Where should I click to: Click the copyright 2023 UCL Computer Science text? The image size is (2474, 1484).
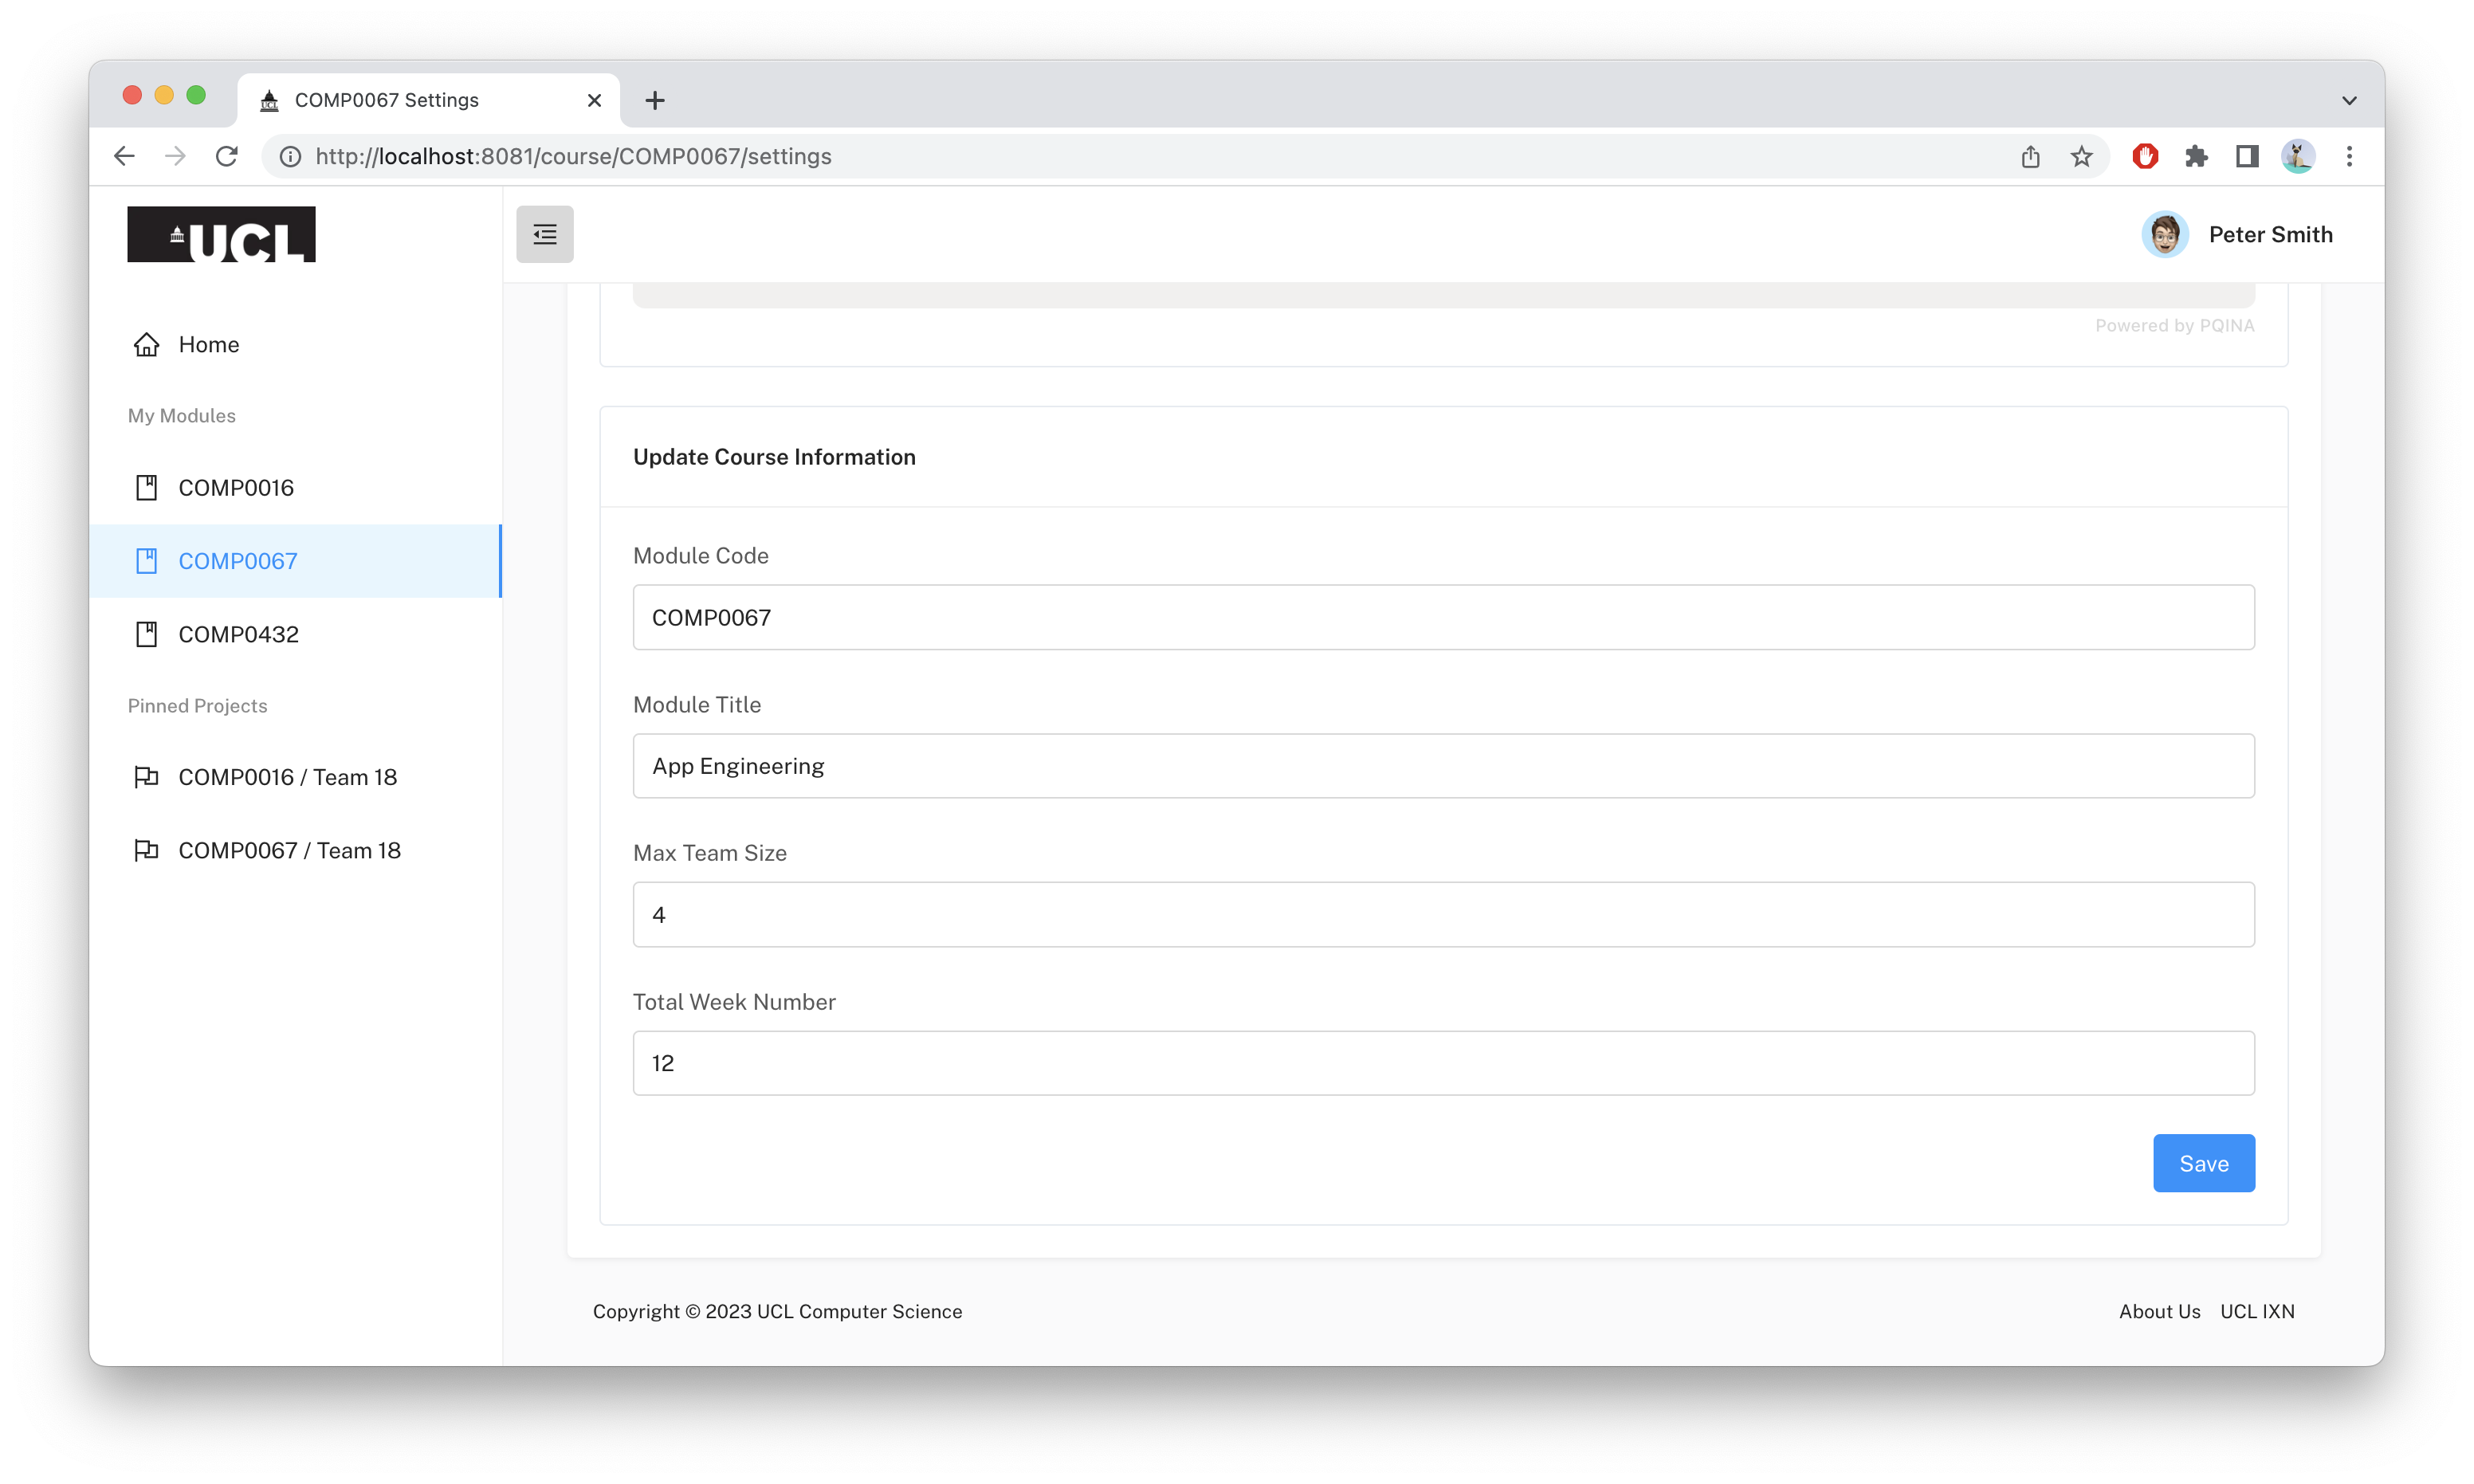click(x=777, y=1311)
